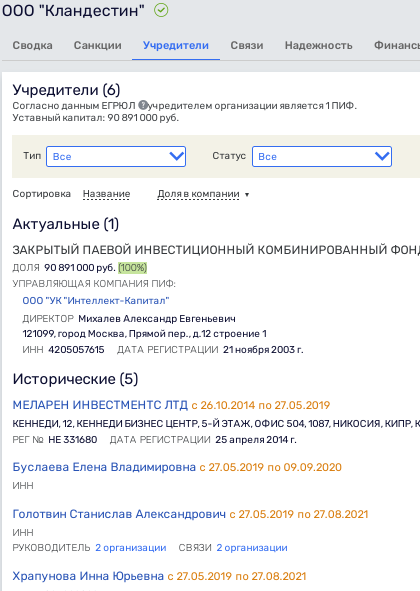Select the Учредители tab
Viewport: 420px width, 591px height.
click(x=176, y=45)
